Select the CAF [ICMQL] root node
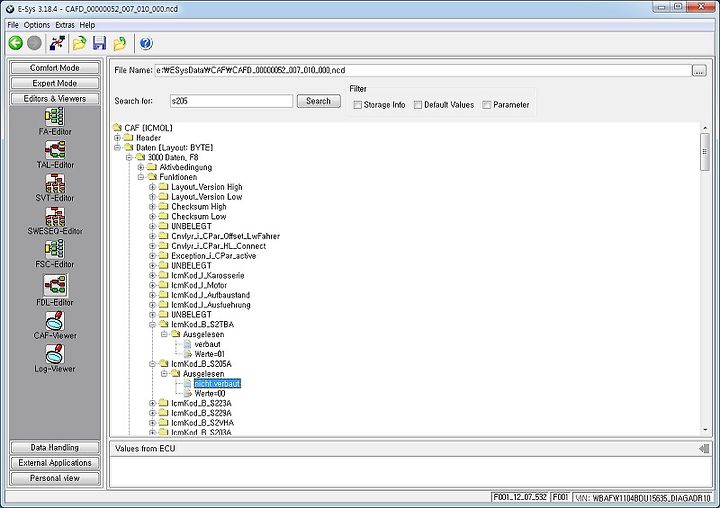720x508 pixels. click(148, 128)
